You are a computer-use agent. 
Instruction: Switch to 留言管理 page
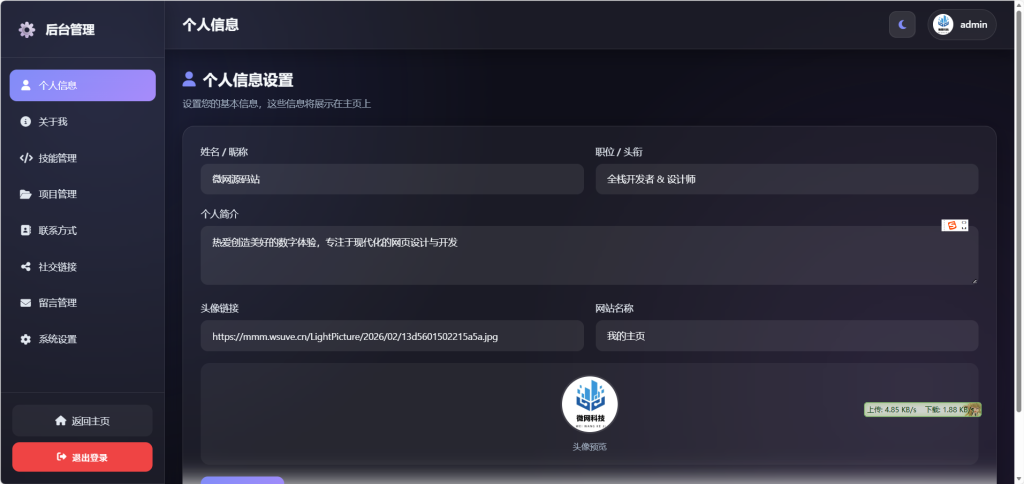tap(82, 303)
